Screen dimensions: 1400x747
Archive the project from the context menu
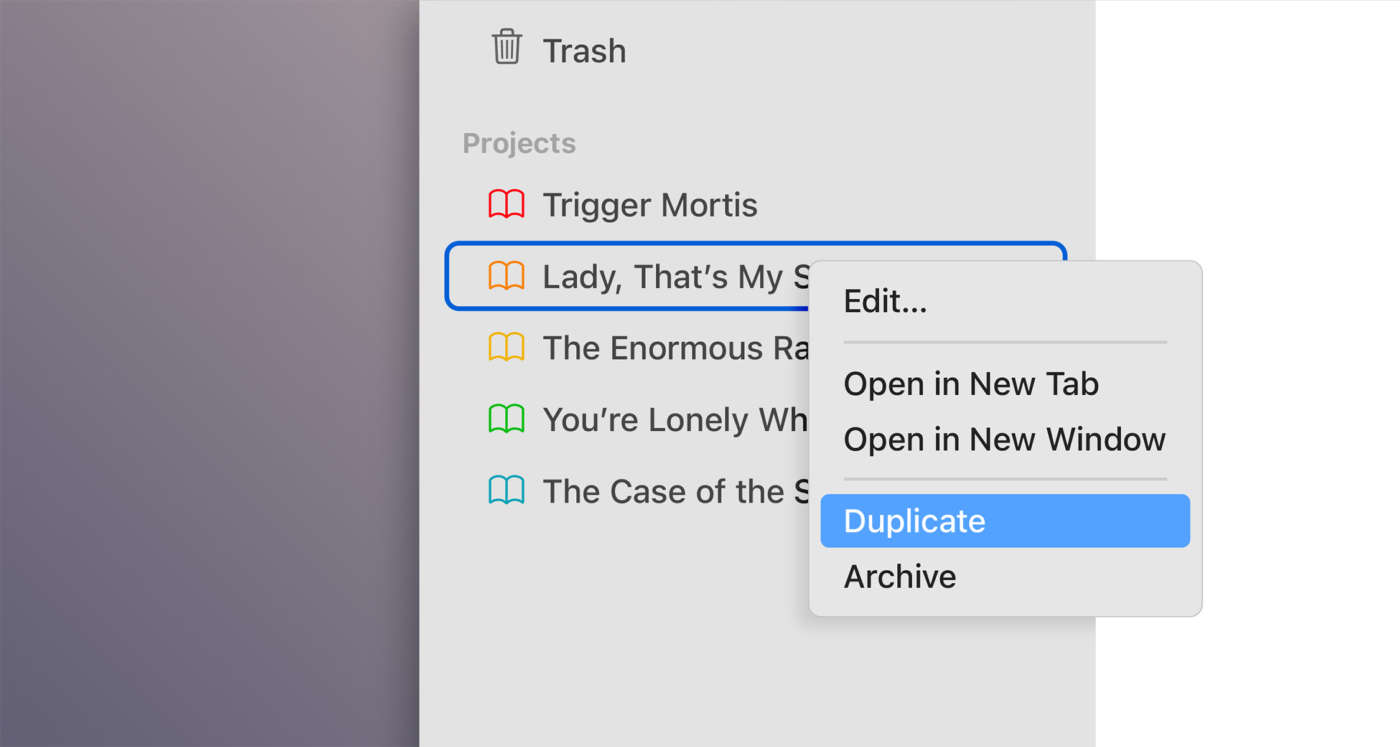click(x=900, y=577)
